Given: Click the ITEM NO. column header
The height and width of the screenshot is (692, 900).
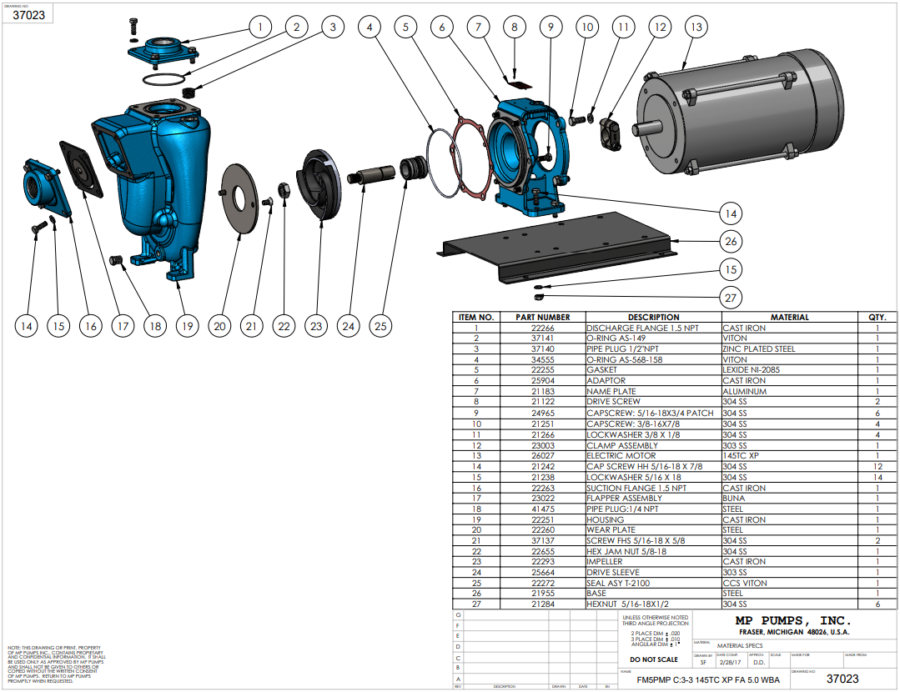Looking at the screenshot, I should coord(476,317).
